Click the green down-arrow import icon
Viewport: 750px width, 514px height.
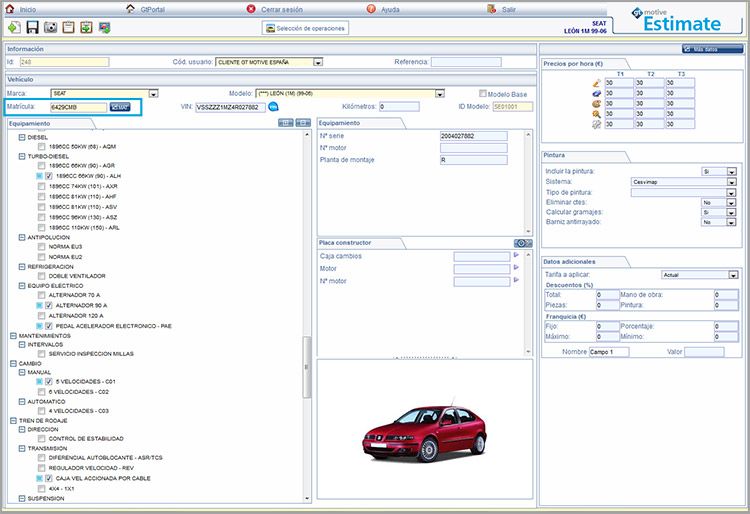[86, 27]
